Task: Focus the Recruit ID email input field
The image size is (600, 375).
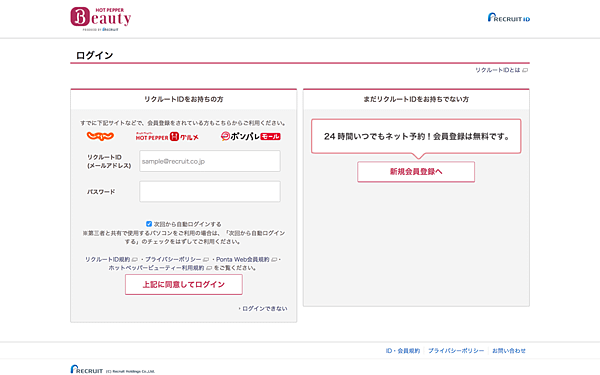Action: coord(210,161)
